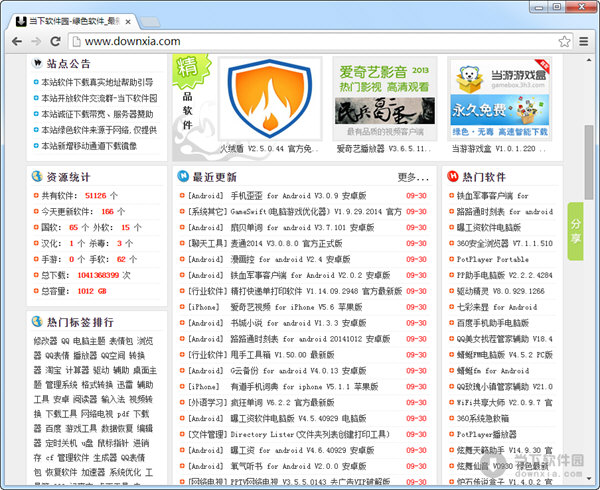Image resolution: width=600 pixels, height=490 pixels.
Task: Open 本站诚征下载带宽、服务器赞助 notice
Action: [97, 114]
